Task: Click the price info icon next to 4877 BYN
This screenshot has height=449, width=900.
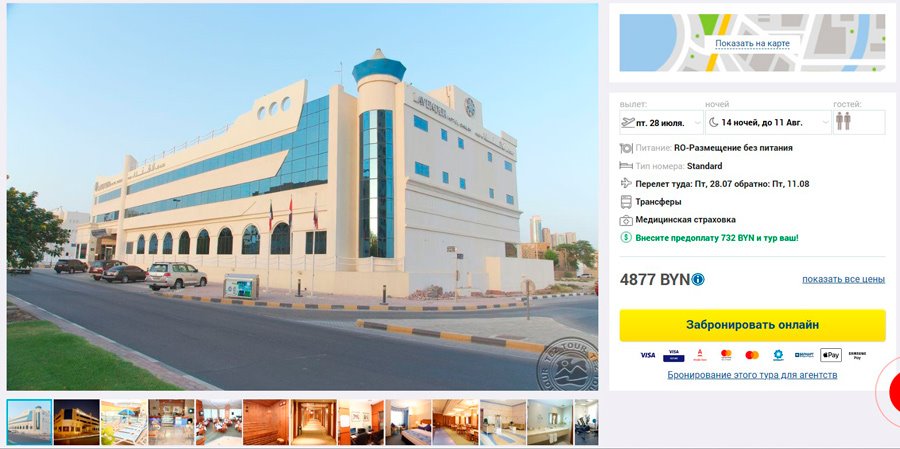Action: coord(698,280)
